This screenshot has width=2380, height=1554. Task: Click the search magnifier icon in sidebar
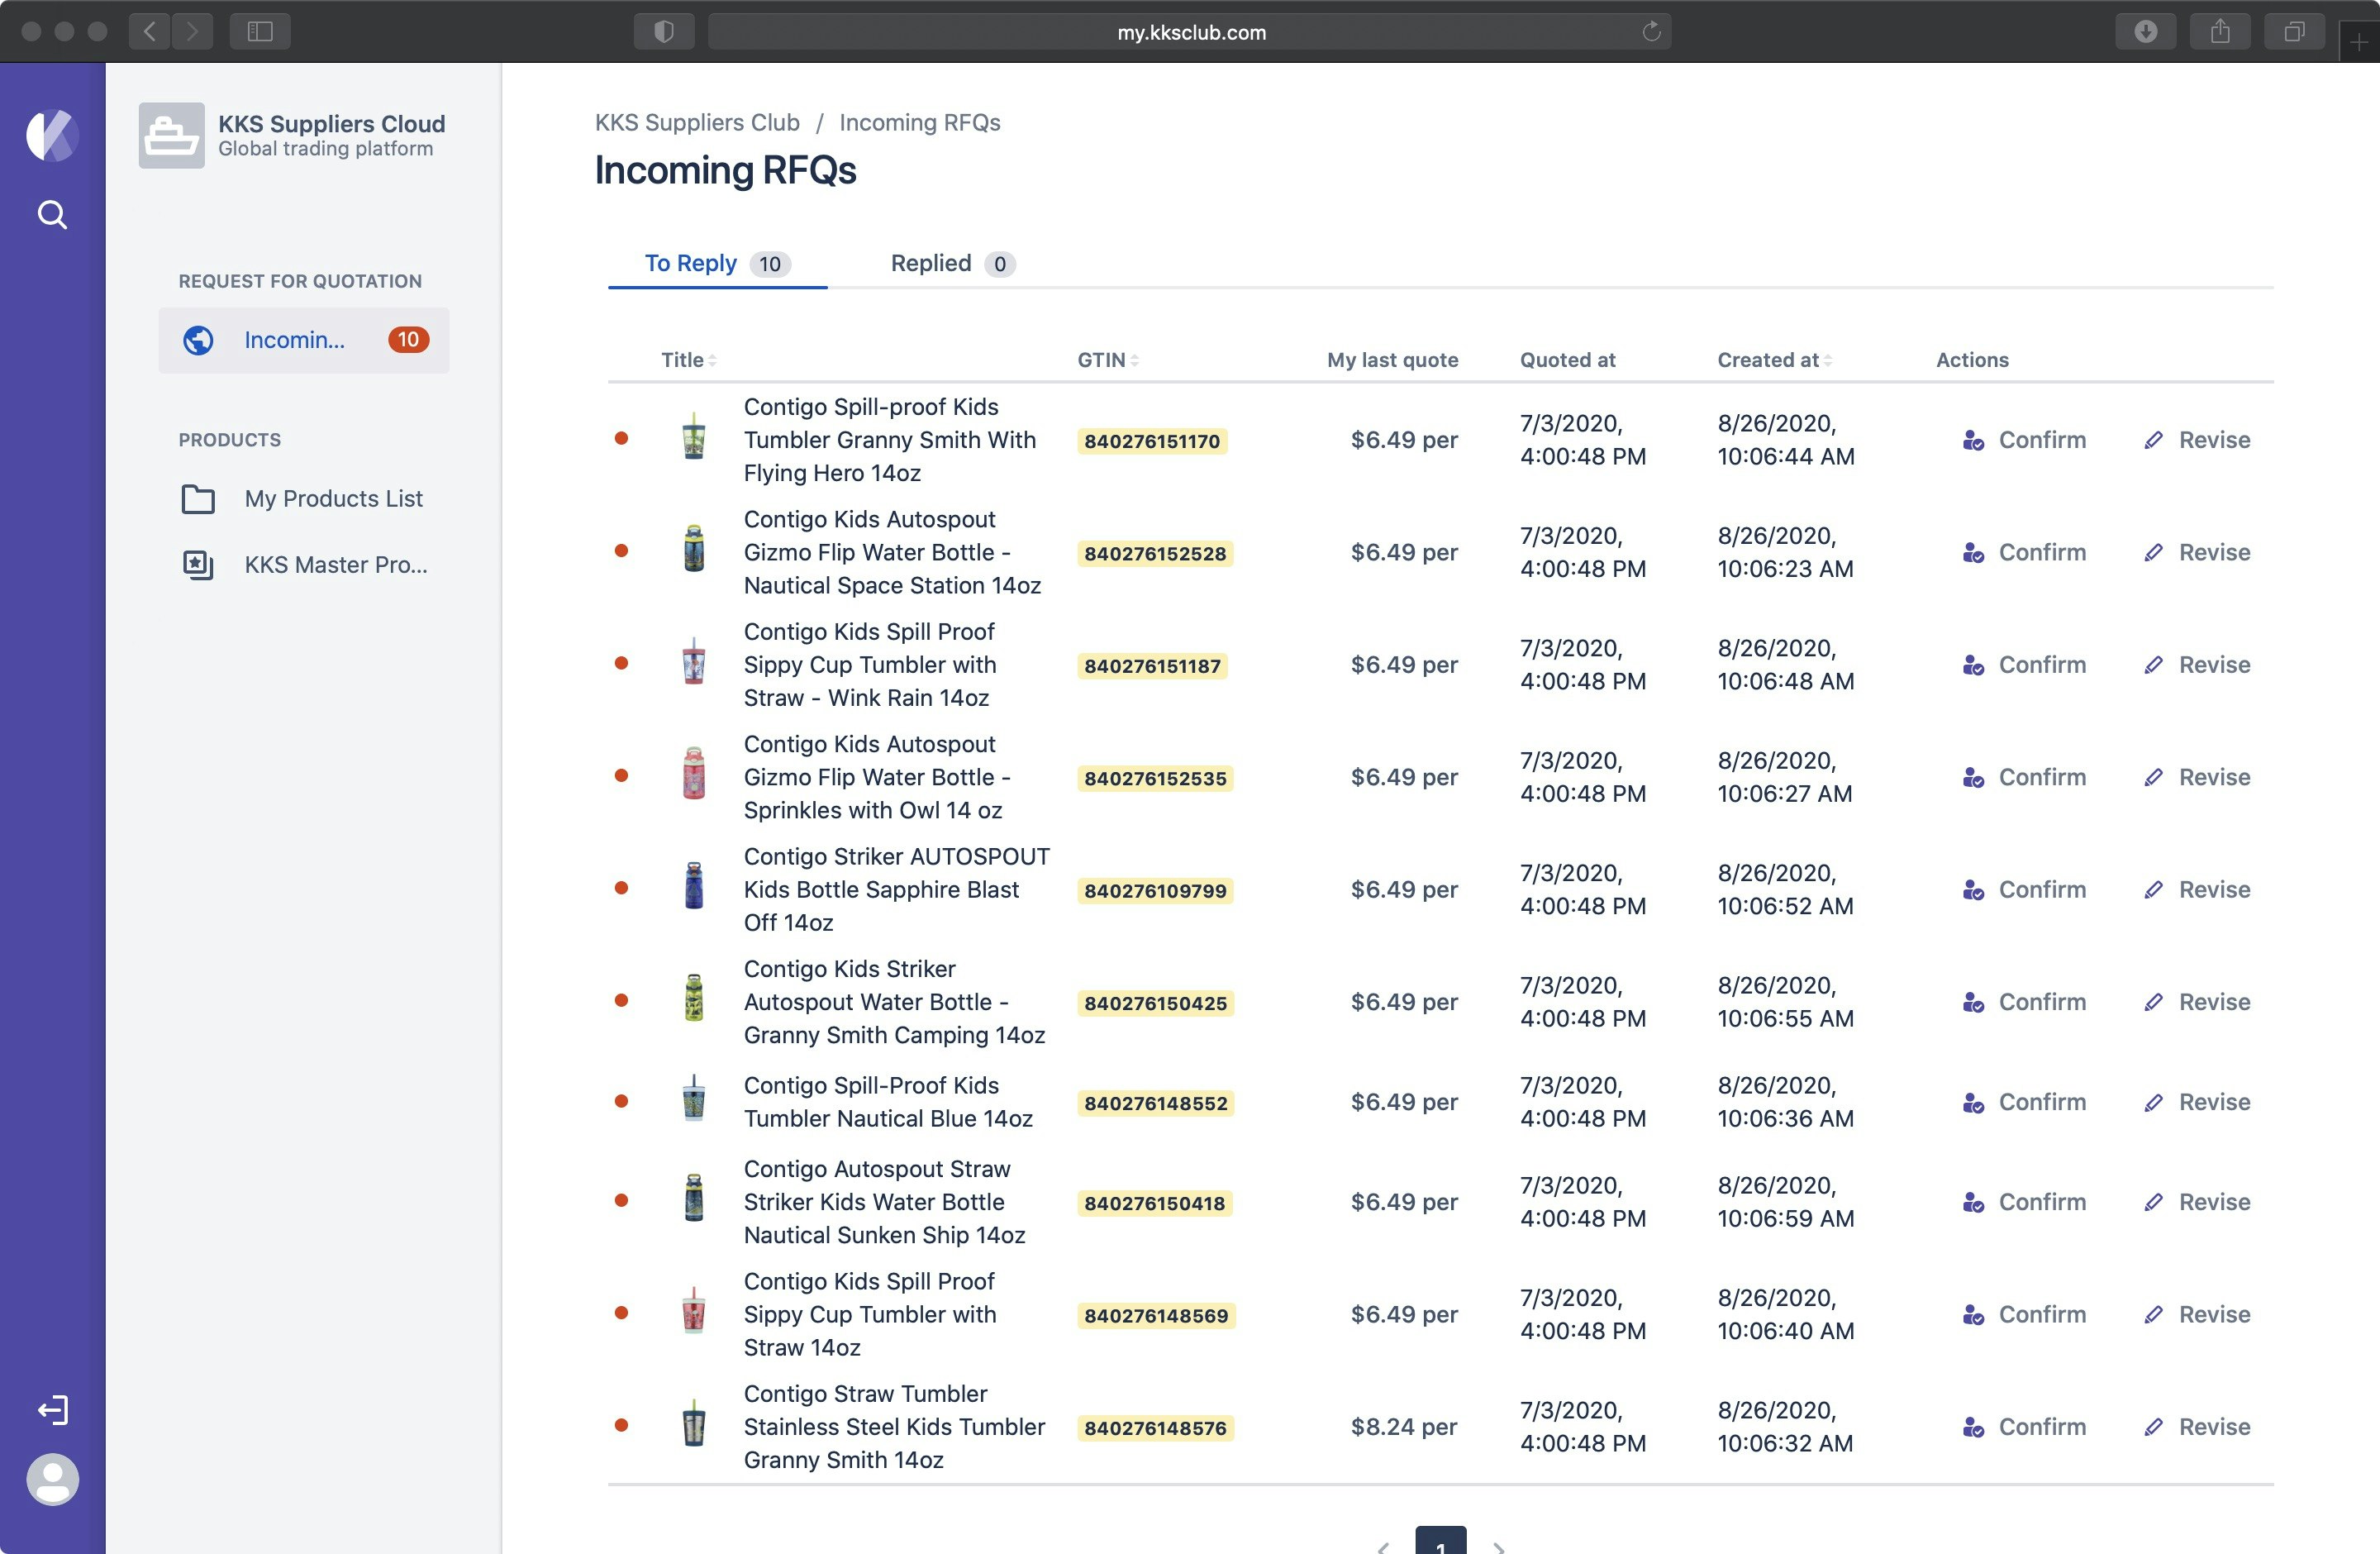[x=52, y=215]
